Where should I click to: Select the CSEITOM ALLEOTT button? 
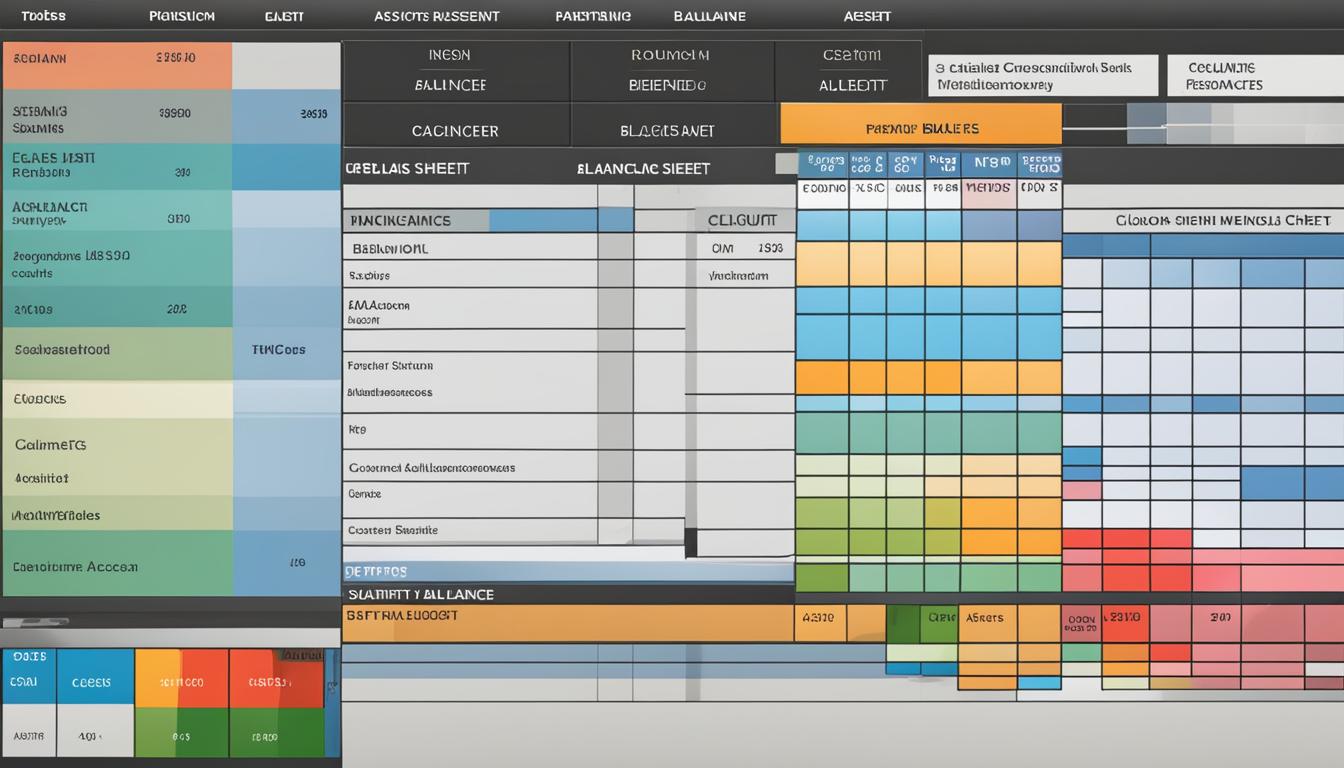click(x=850, y=71)
